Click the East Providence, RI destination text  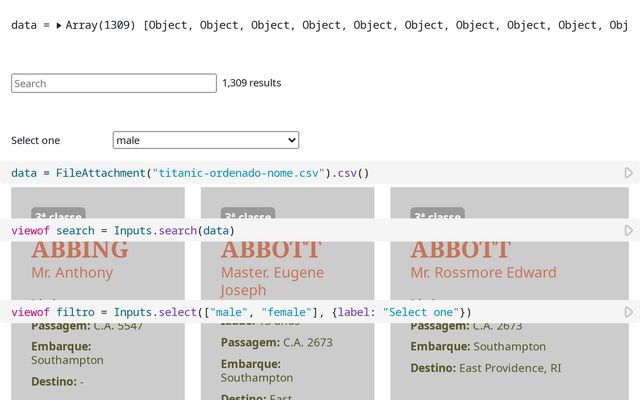pos(510,368)
